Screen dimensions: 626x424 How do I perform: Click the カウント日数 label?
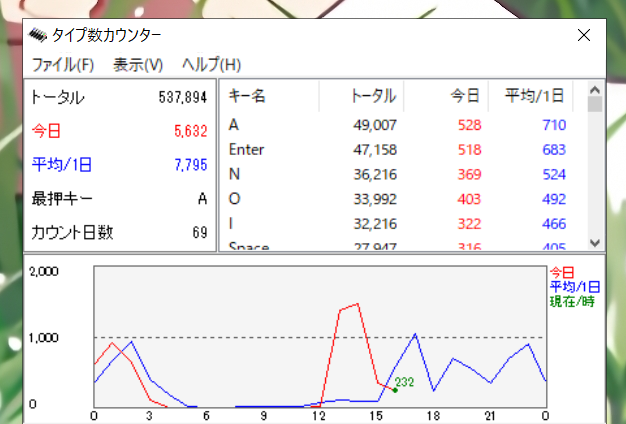coord(72,232)
